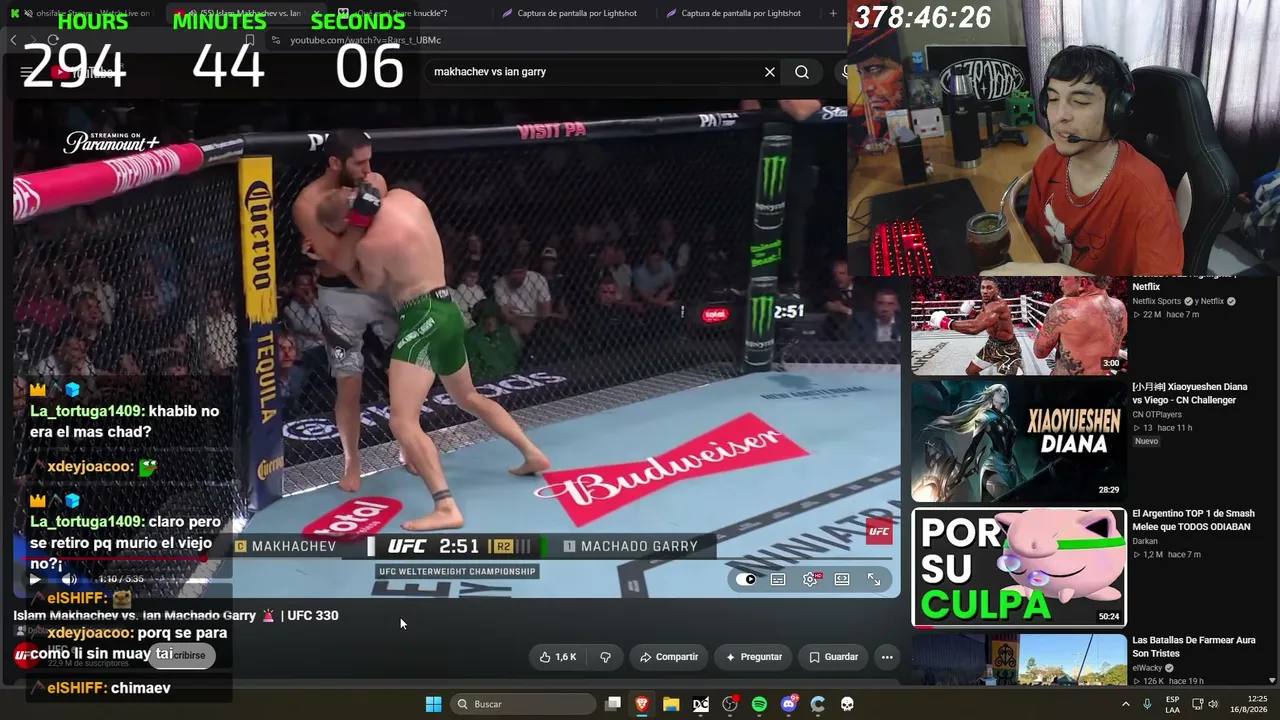Open File Explorer from the taskbar

pos(671,704)
